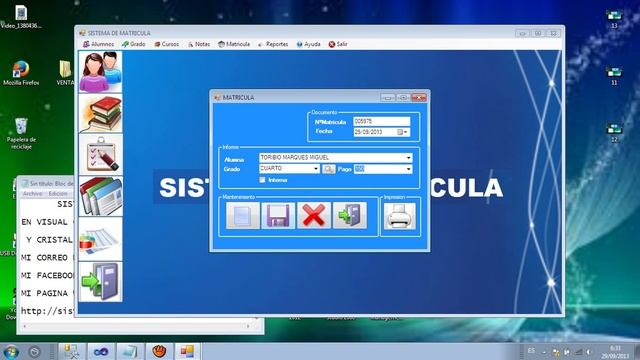The image size is (640, 360).
Task: Create a new record with the blank page button
Action: [242, 216]
